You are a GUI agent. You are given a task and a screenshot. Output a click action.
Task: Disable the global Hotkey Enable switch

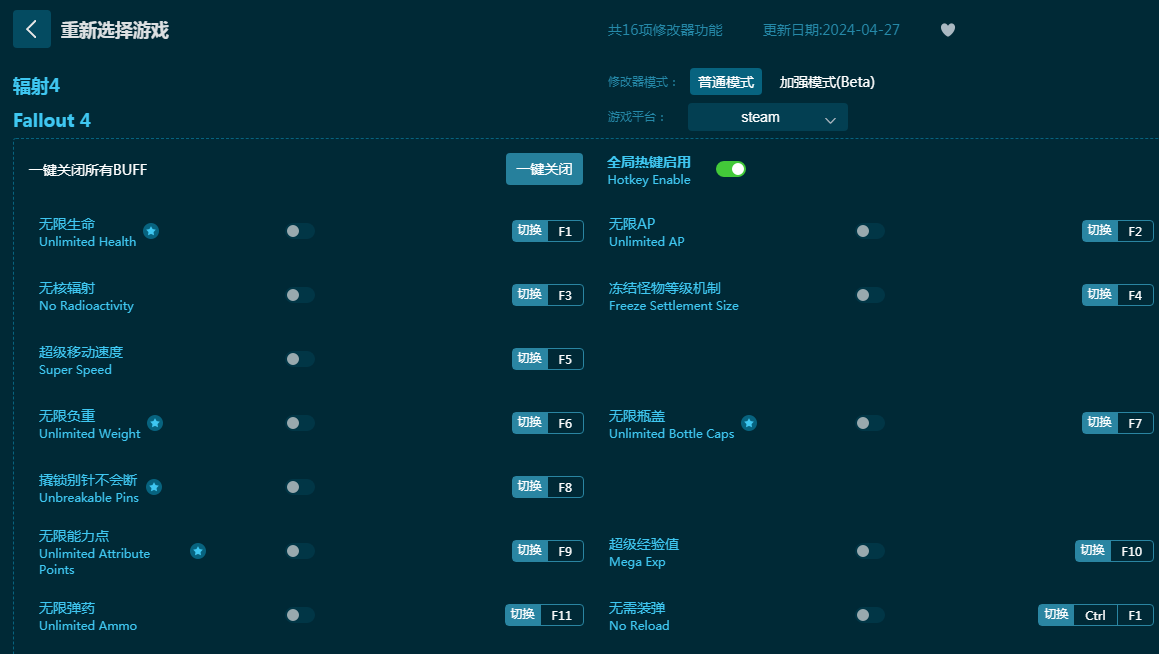pyautogui.click(x=730, y=169)
